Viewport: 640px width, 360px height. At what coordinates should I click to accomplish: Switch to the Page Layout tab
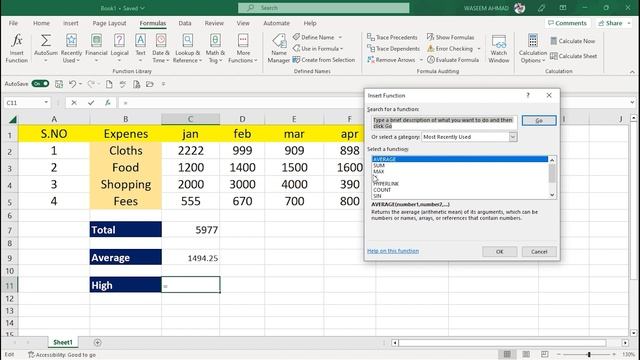109,23
